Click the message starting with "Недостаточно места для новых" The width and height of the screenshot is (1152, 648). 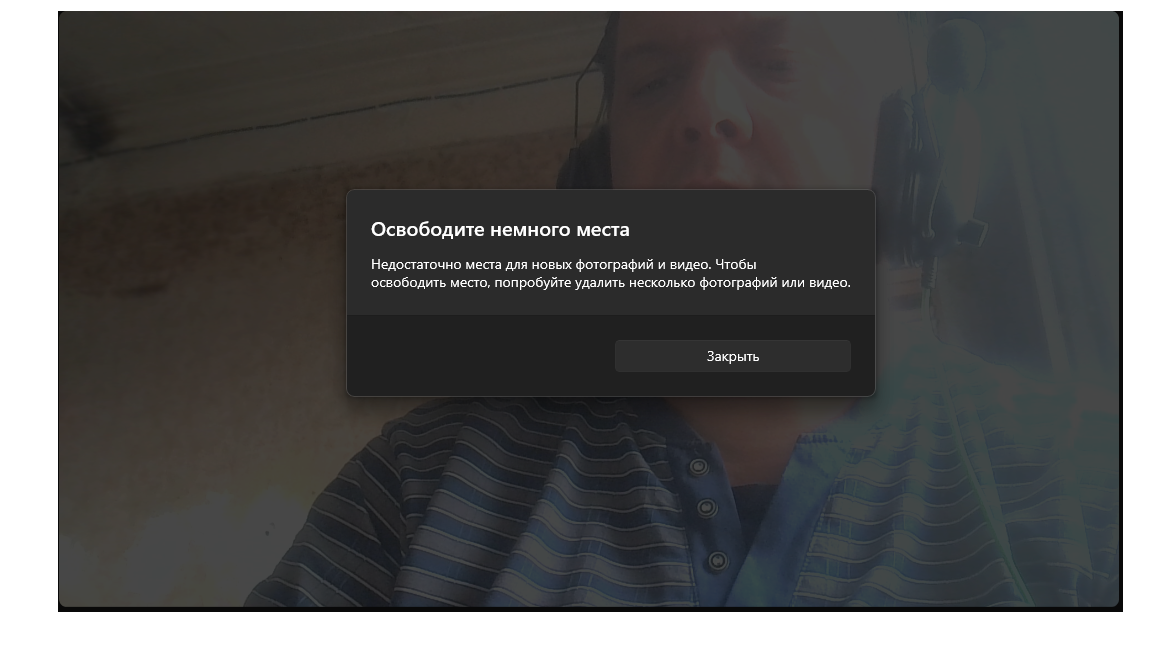tap(611, 273)
